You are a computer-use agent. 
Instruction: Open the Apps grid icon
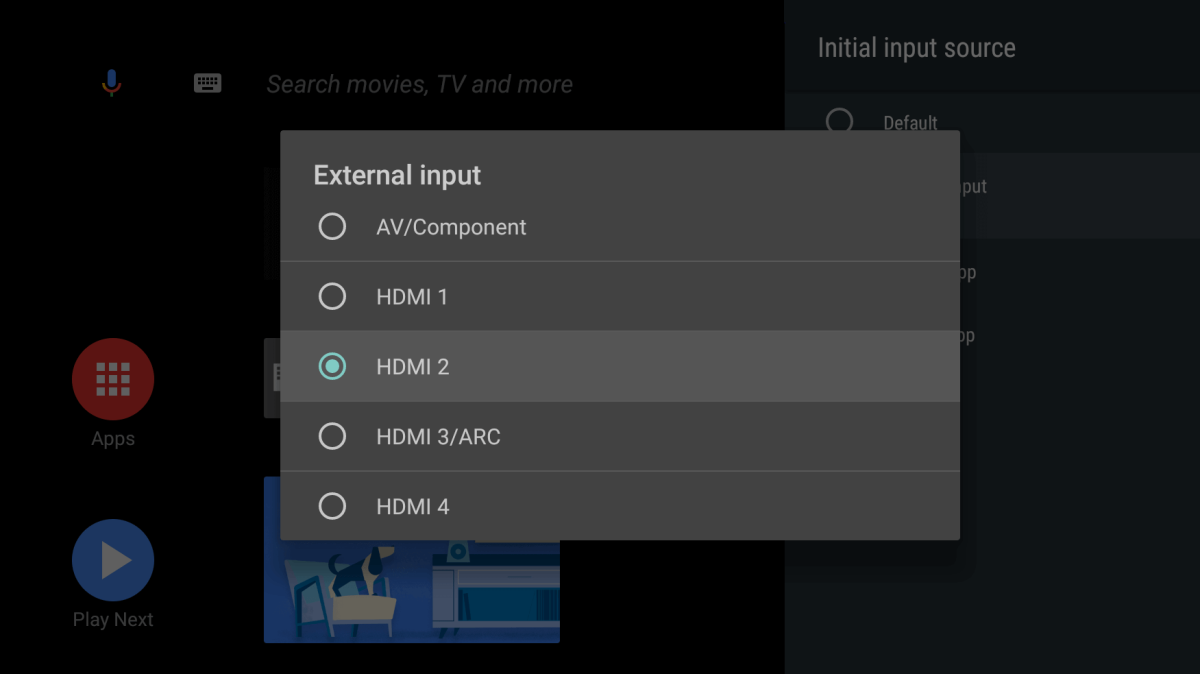pos(112,379)
